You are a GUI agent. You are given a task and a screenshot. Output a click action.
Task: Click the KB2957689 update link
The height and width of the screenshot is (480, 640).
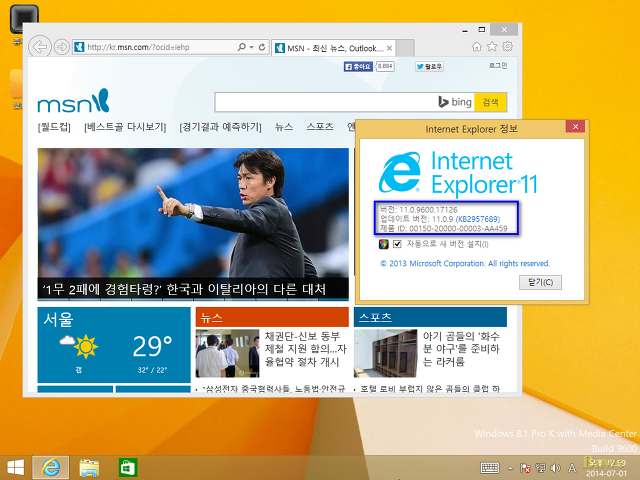click(478, 219)
